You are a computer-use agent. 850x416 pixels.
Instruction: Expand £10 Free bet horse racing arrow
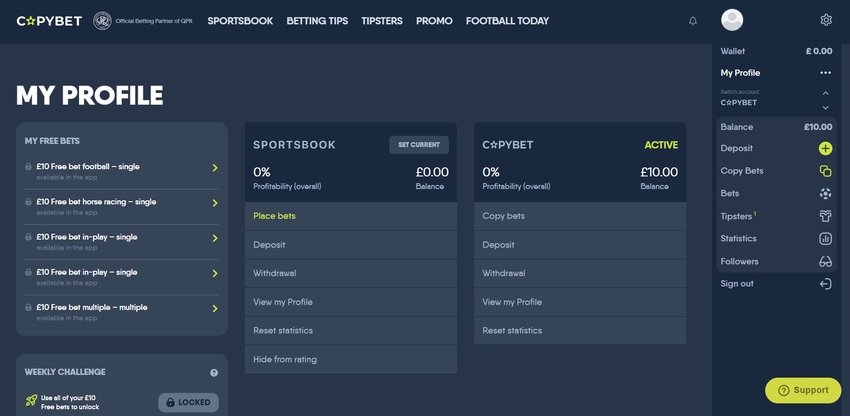pos(215,203)
